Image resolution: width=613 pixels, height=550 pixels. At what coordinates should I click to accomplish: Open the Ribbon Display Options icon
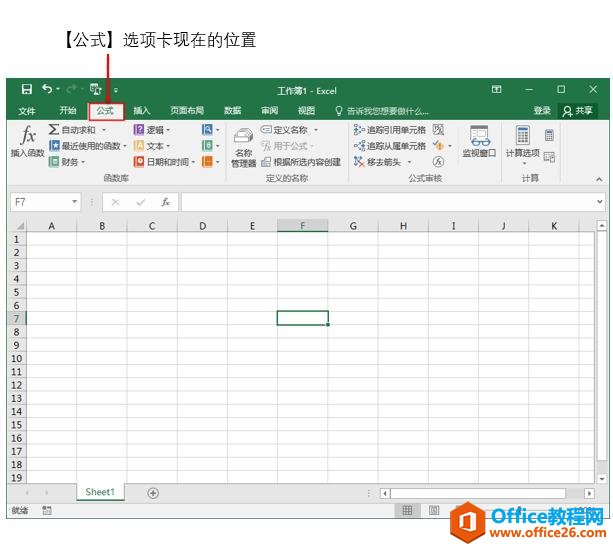(496, 90)
